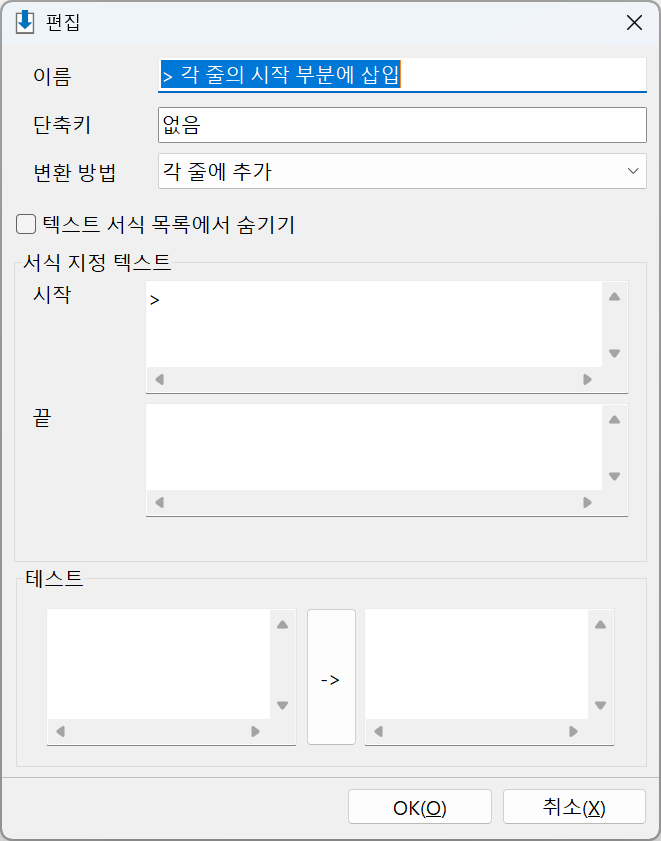Cancel editing with 취소(X) button

(x=574, y=807)
